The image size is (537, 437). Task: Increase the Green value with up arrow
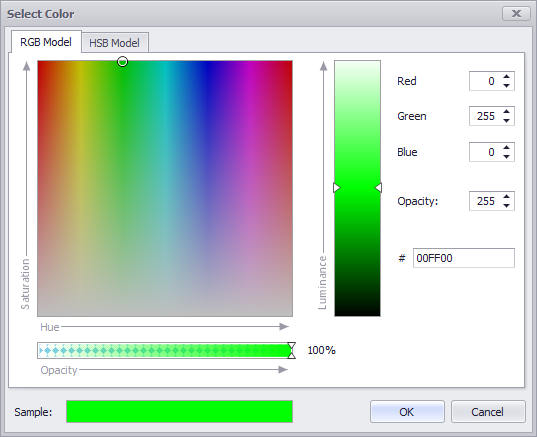click(x=507, y=111)
